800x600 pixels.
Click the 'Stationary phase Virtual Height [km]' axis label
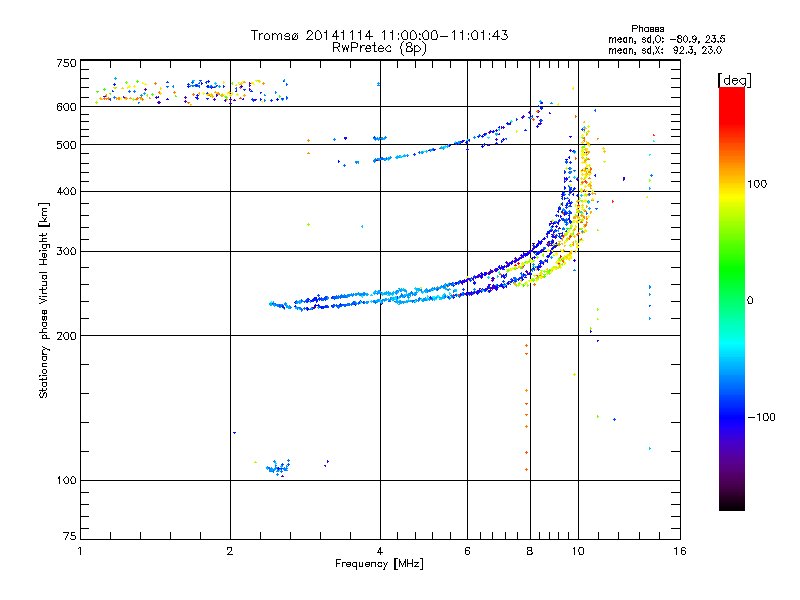44,300
